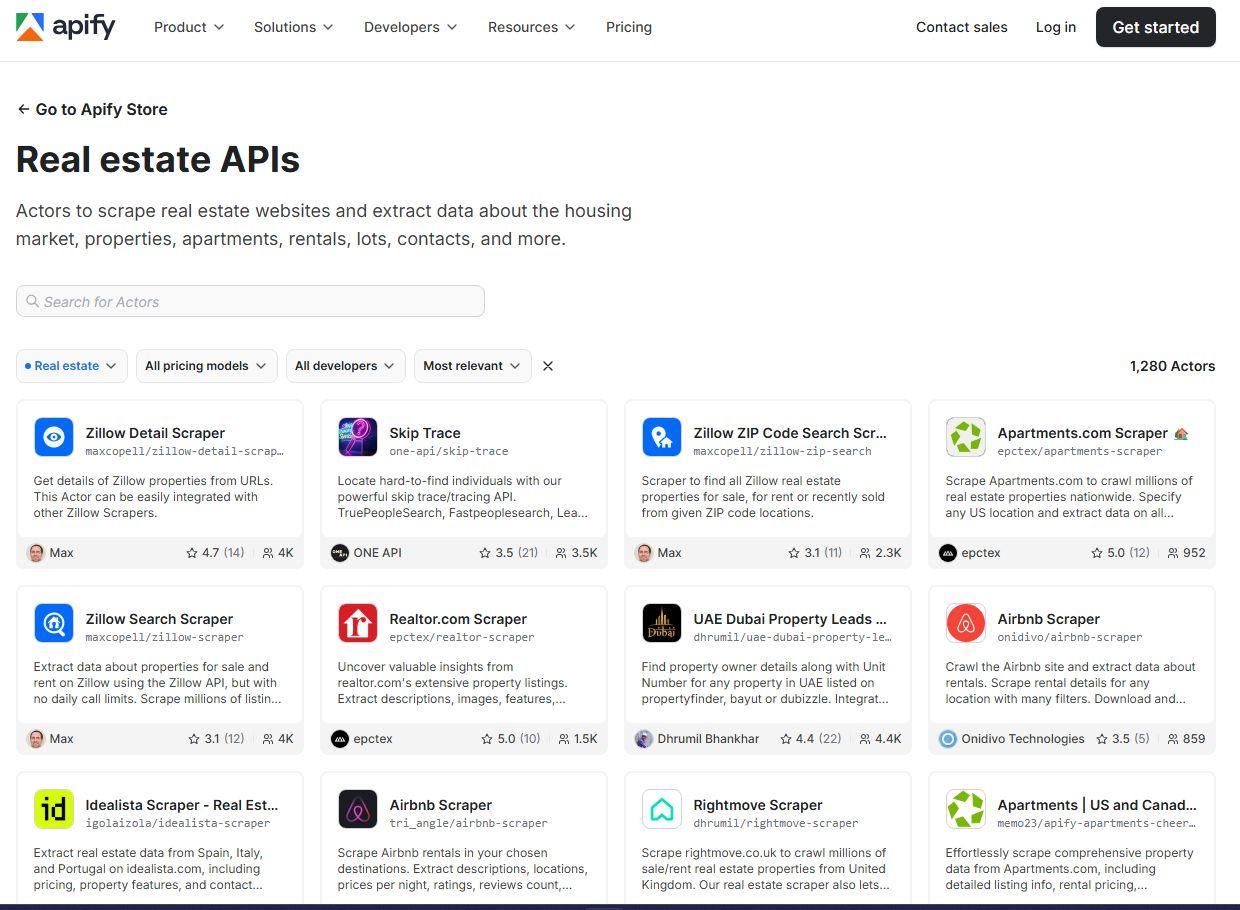This screenshot has width=1240, height=910.
Task: Open the Zillow Detail Scraper eye icon
Action: [x=54, y=437]
